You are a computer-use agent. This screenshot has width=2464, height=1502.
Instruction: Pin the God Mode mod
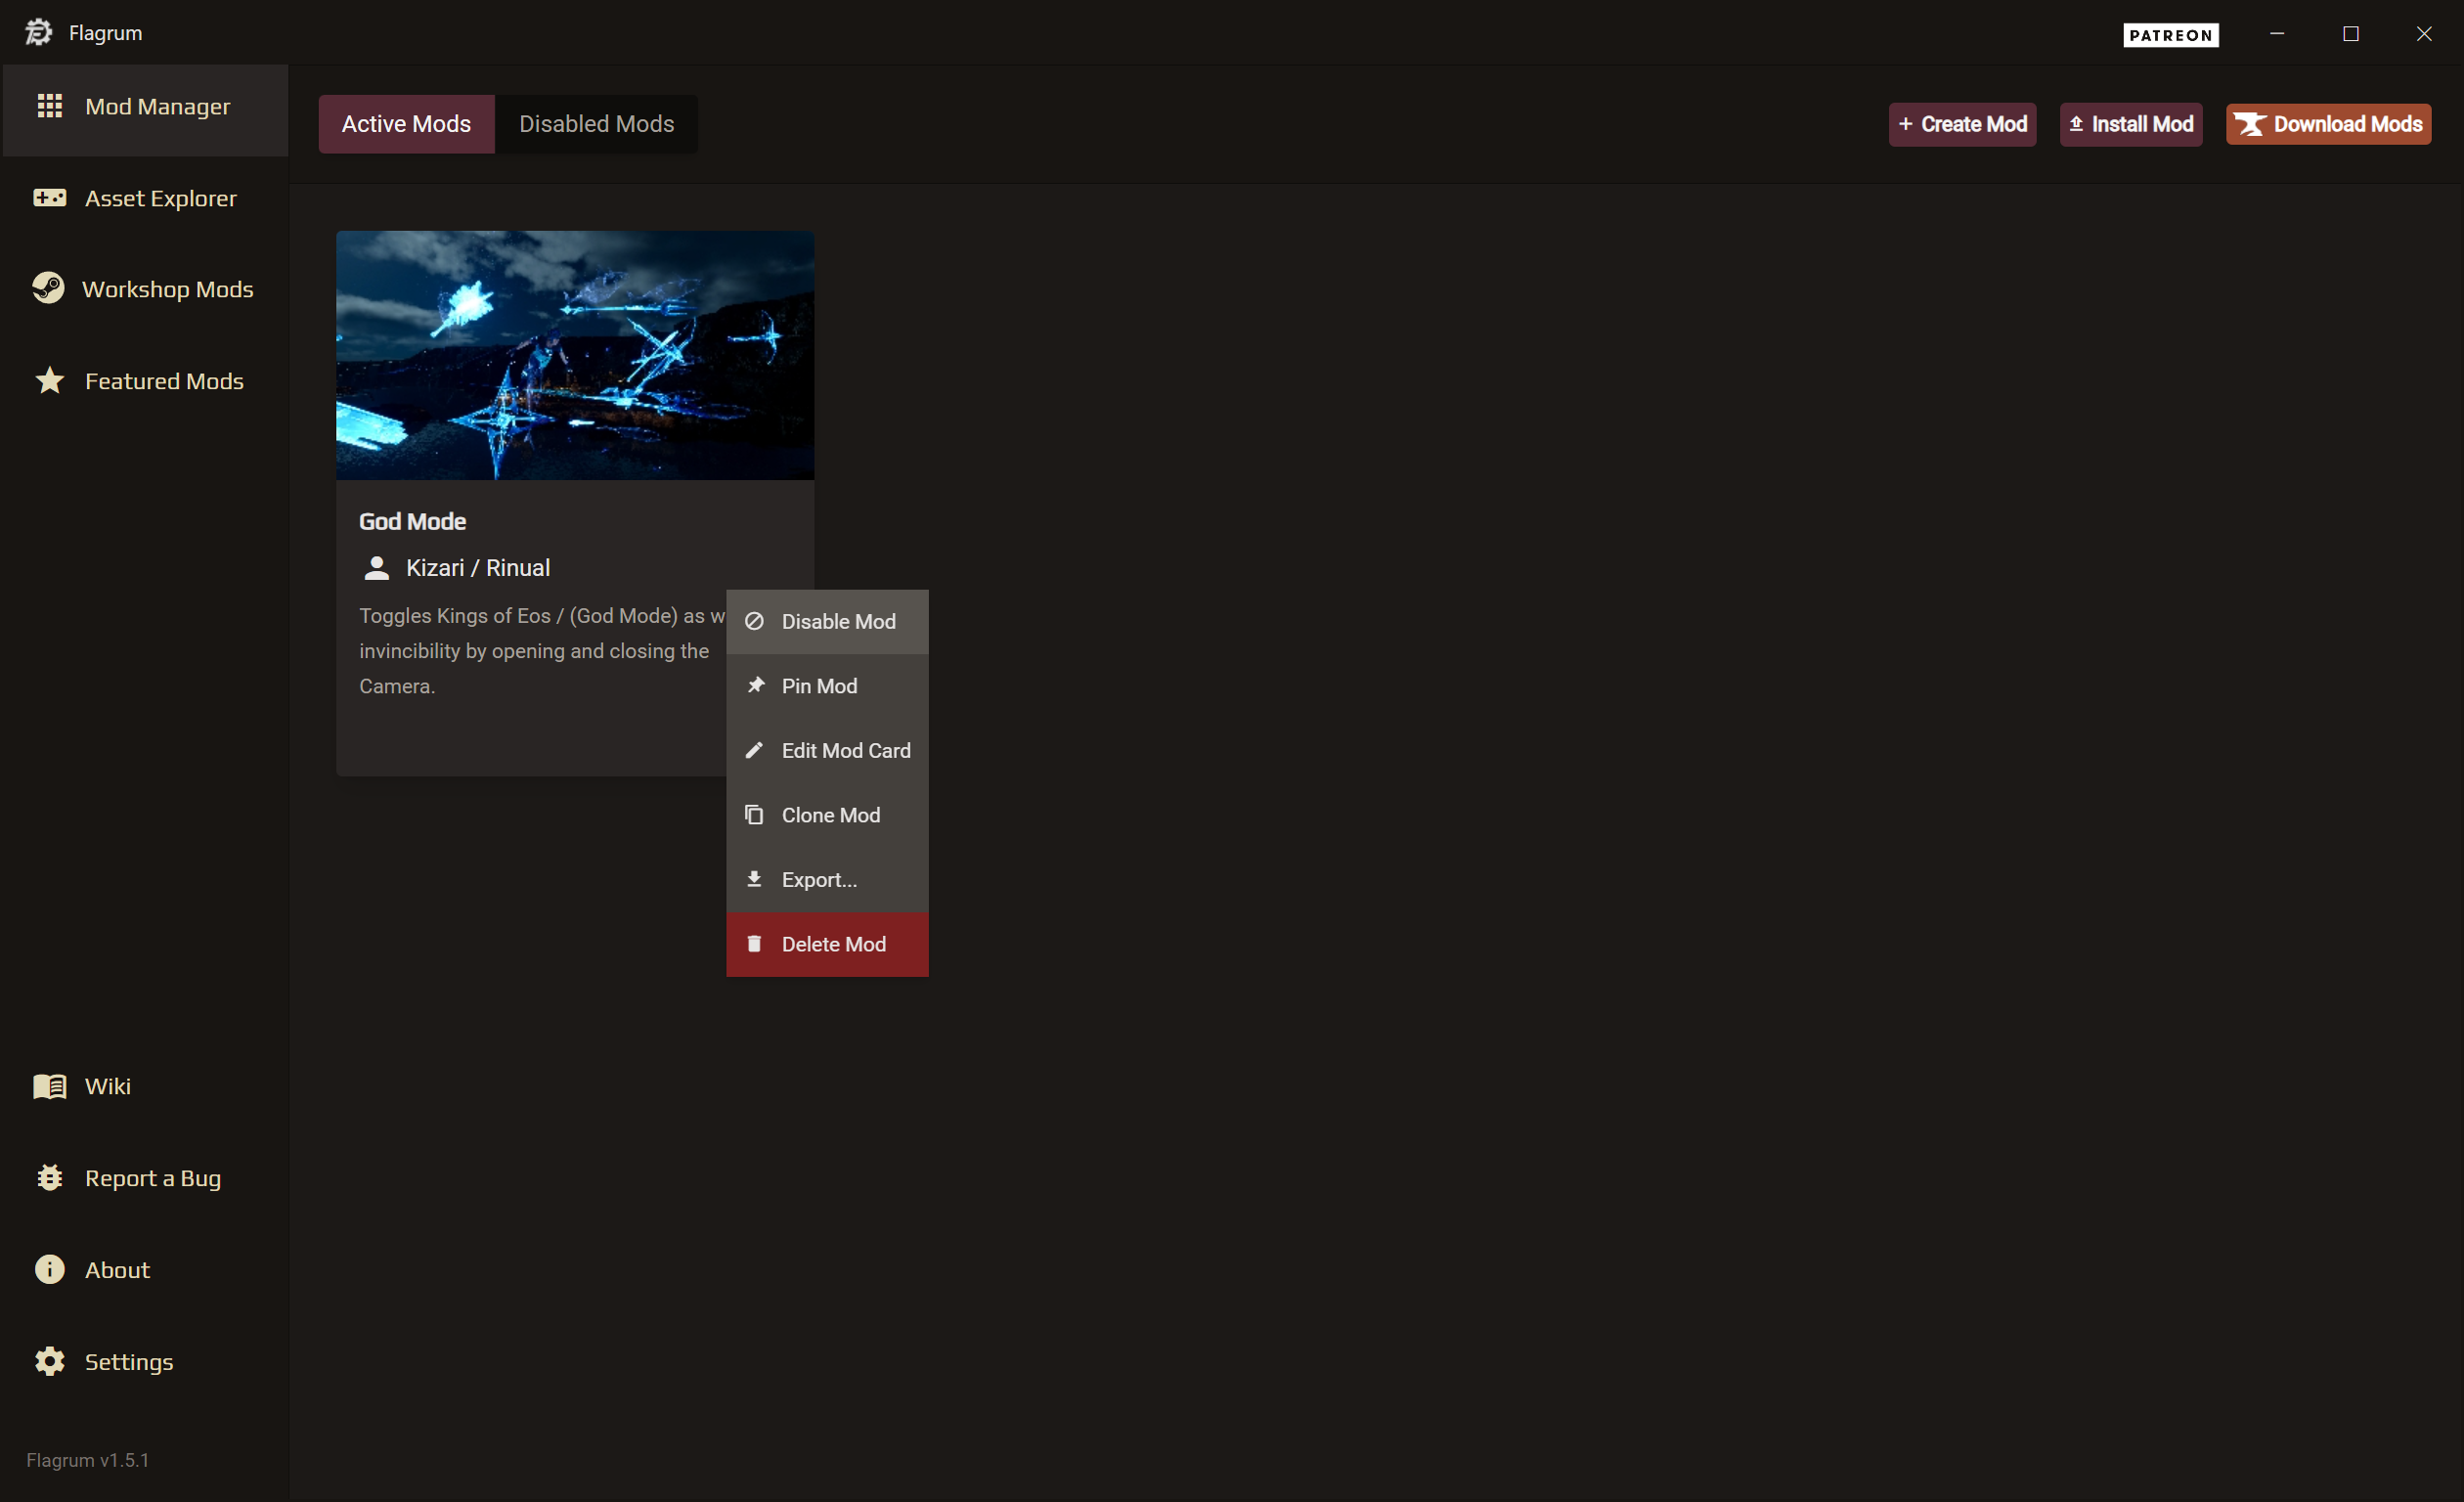pos(818,686)
